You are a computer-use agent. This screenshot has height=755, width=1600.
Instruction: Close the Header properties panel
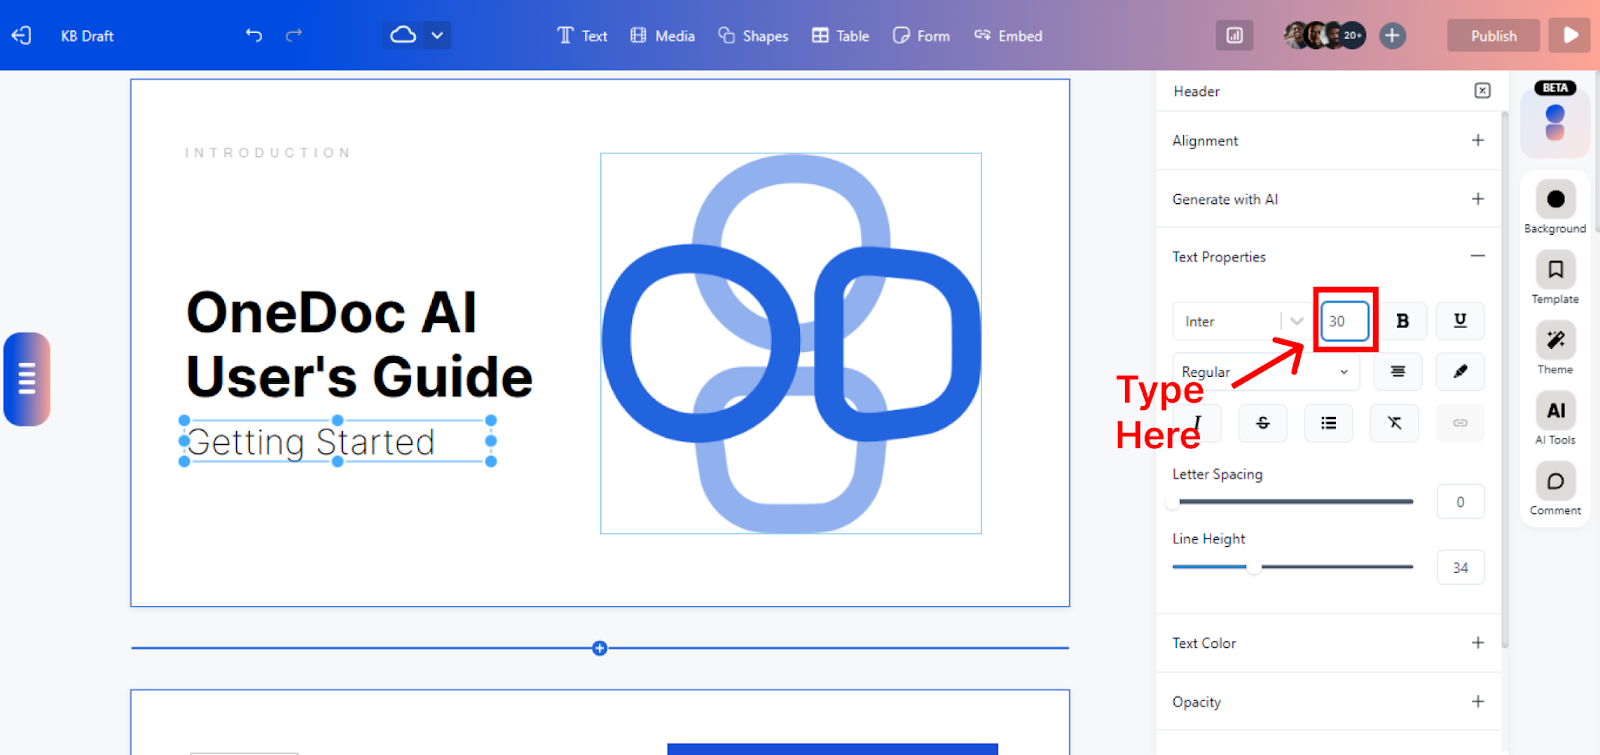(x=1482, y=91)
